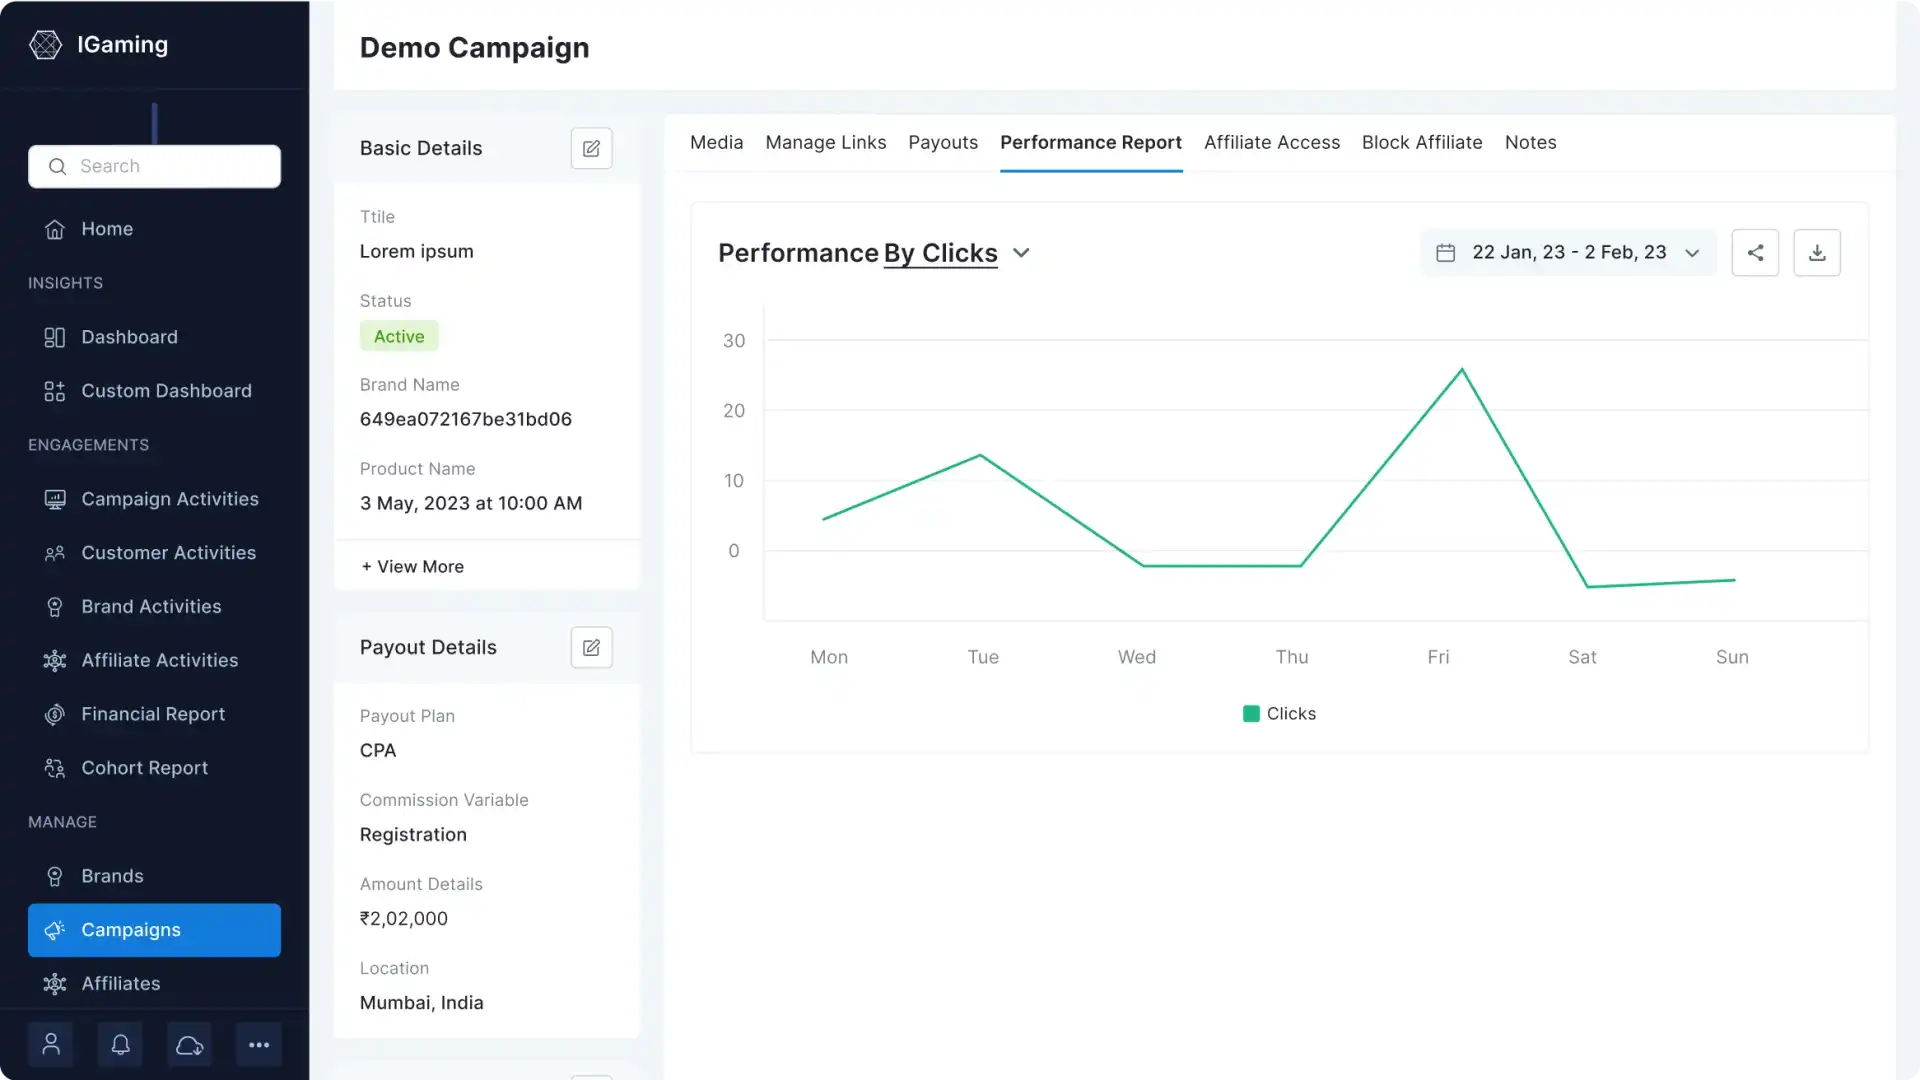The height and width of the screenshot is (1080, 1920).
Task: Click the Affiliate Activities network icon
Action: pyautogui.click(x=55, y=661)
